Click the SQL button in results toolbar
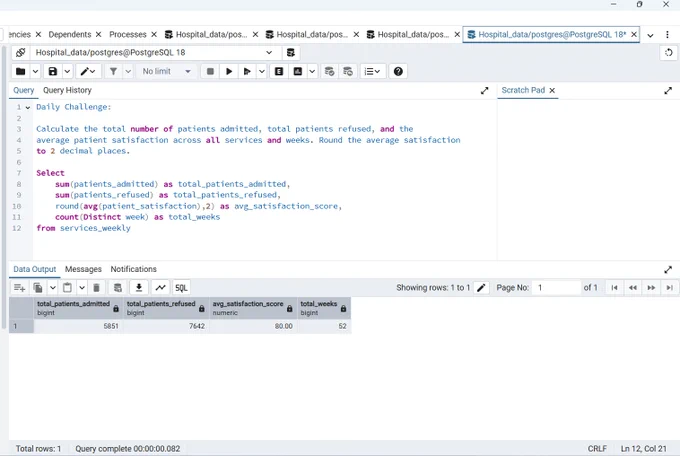 click(181, 288)
